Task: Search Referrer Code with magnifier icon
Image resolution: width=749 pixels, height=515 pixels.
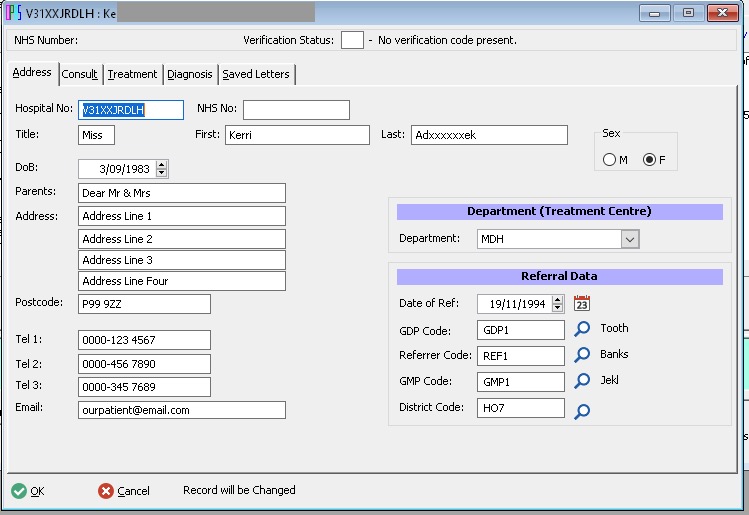Action: tap(582, 355)
